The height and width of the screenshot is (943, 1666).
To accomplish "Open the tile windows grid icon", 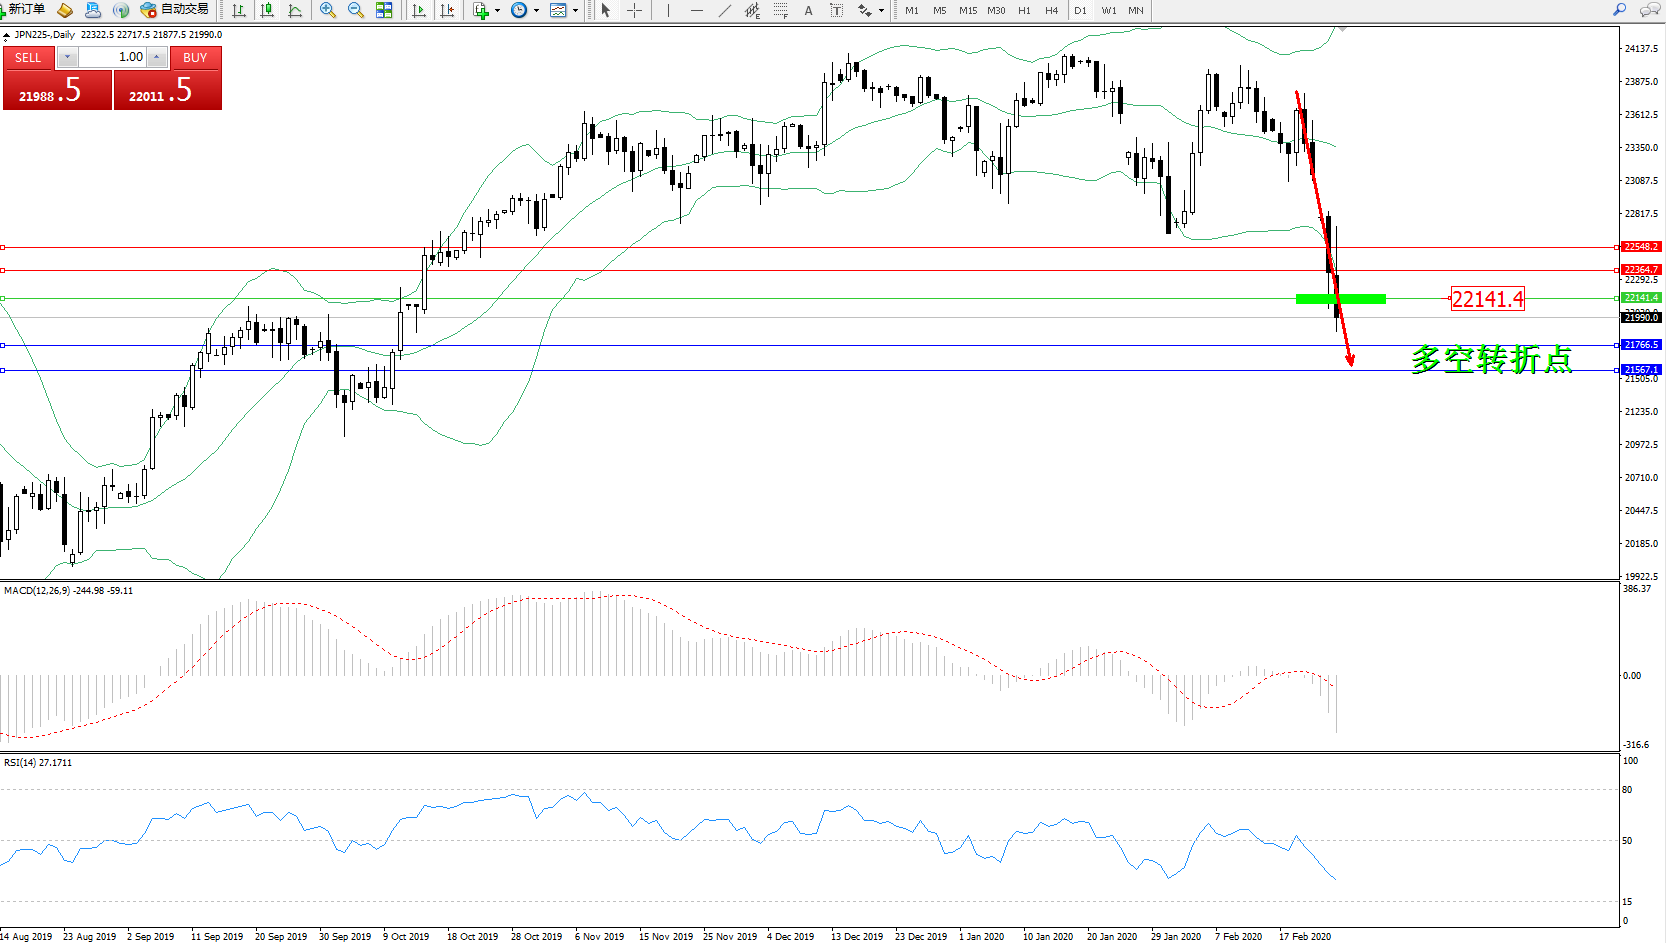I will pos(384,10).
